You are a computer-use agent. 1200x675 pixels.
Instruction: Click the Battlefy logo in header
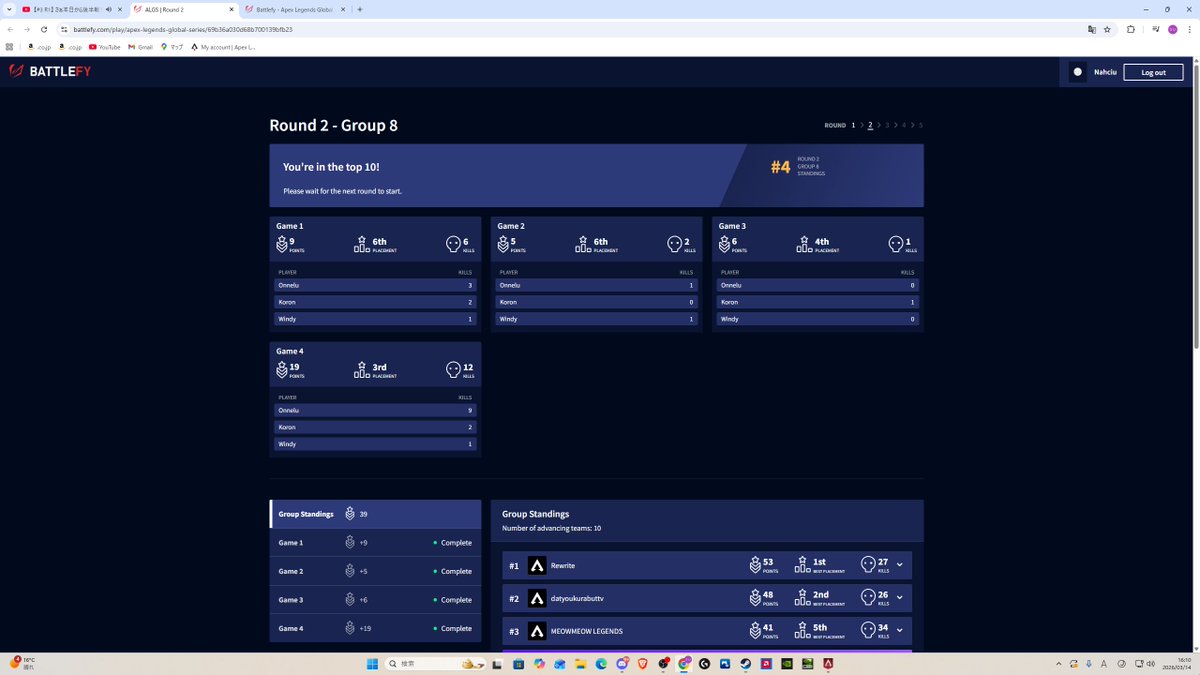[x=50, y=72]
